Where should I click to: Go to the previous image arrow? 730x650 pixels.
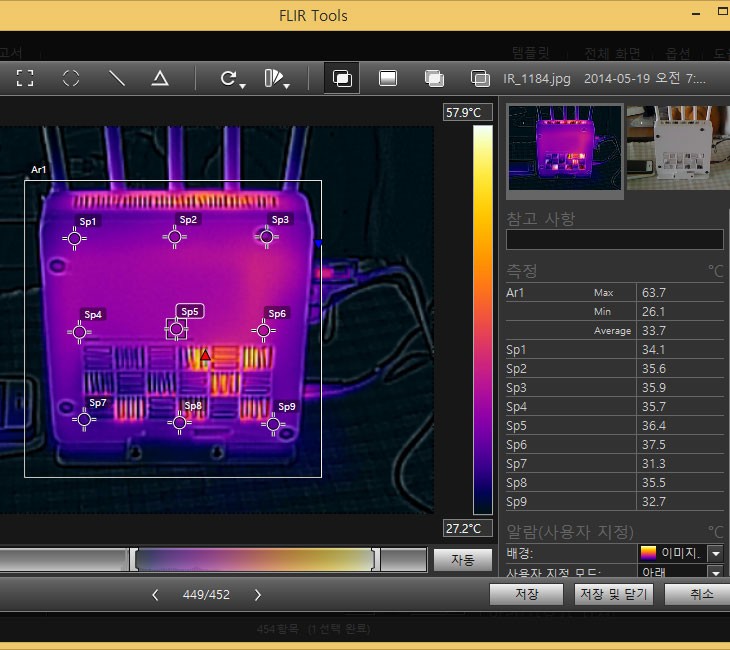155,595
